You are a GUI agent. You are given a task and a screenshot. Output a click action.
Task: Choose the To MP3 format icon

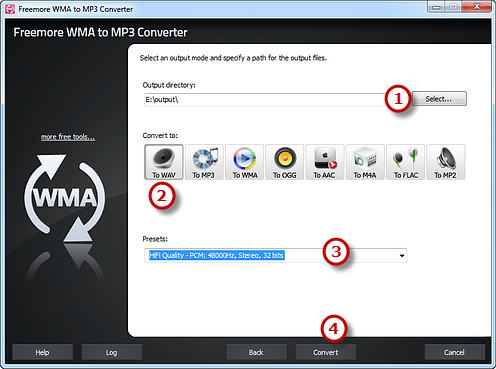[x=204, y=162]
